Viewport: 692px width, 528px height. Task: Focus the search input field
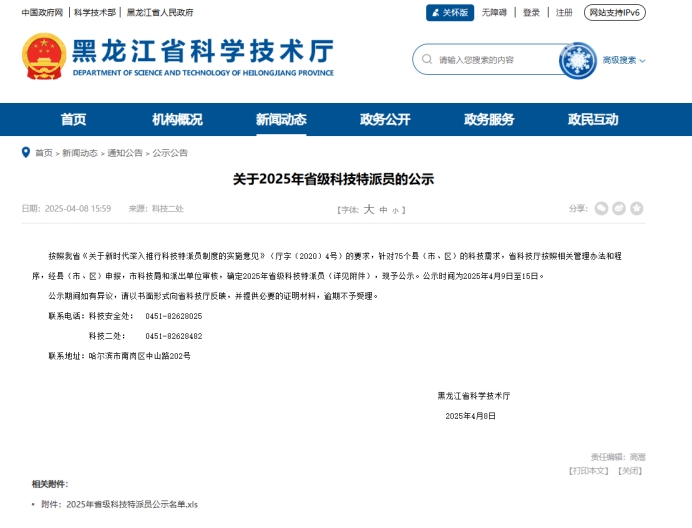coord(490,60)
